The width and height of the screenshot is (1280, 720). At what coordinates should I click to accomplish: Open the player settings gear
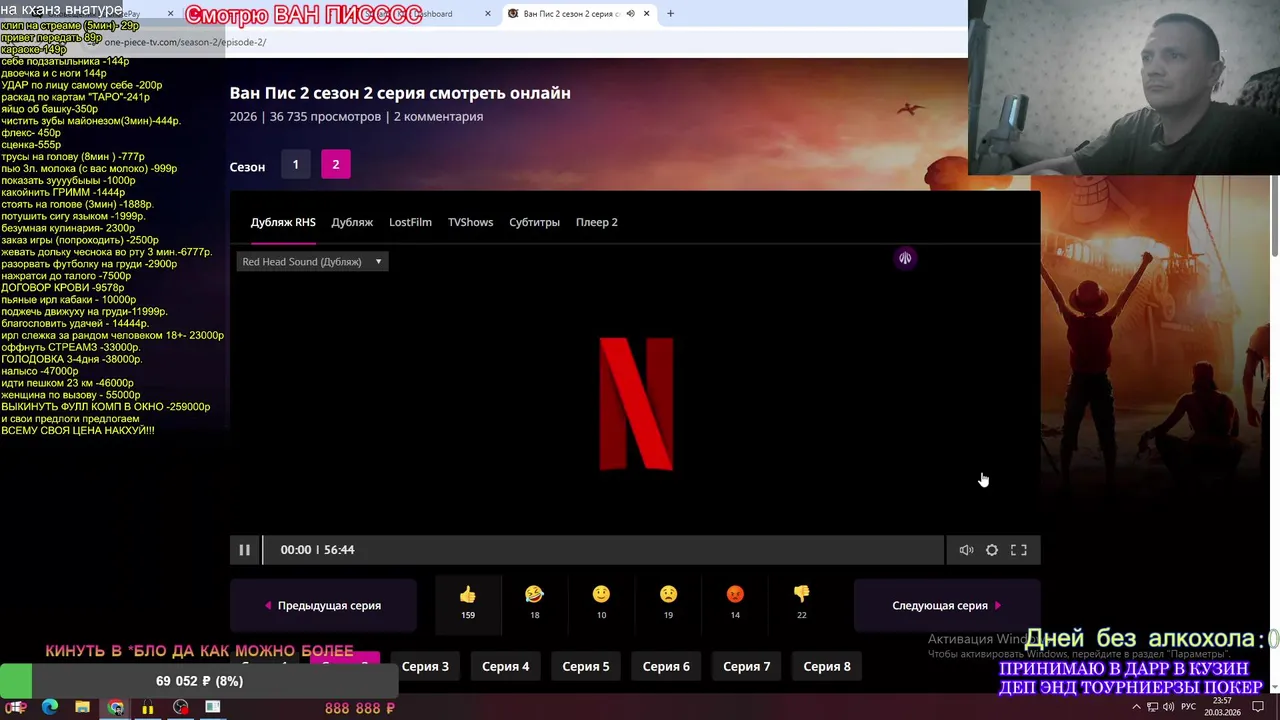pyautogui.click(x=992, y=550)
